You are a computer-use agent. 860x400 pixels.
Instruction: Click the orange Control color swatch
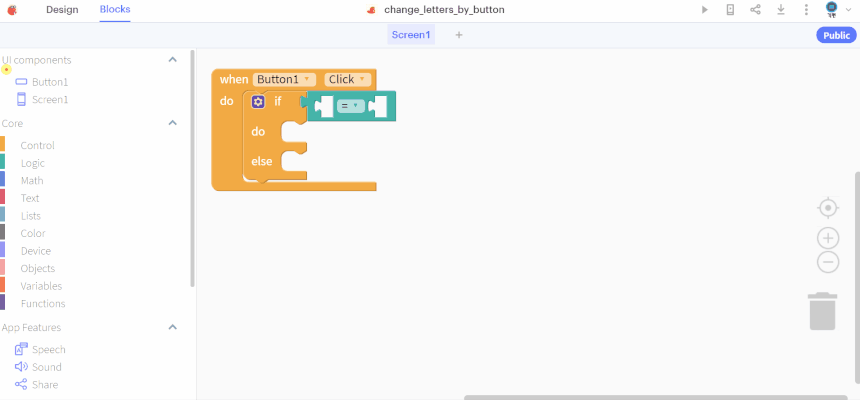[x=2, y=144]
